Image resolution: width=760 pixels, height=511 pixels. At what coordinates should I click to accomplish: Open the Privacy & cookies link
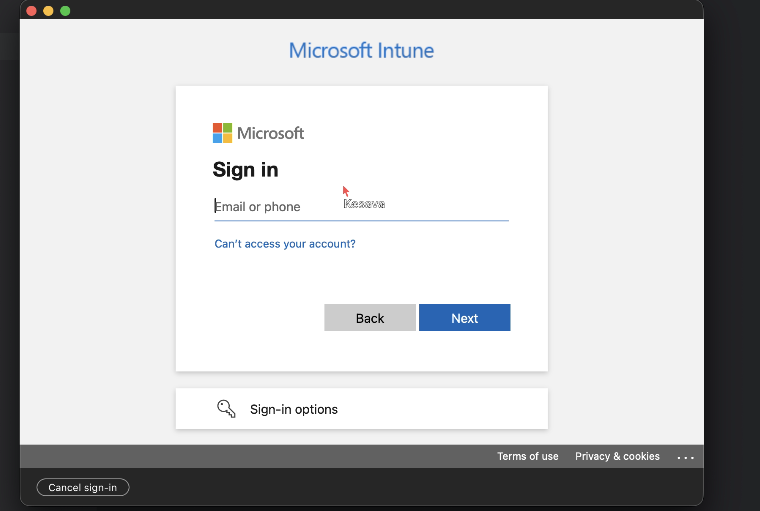[x=617, y=456]
